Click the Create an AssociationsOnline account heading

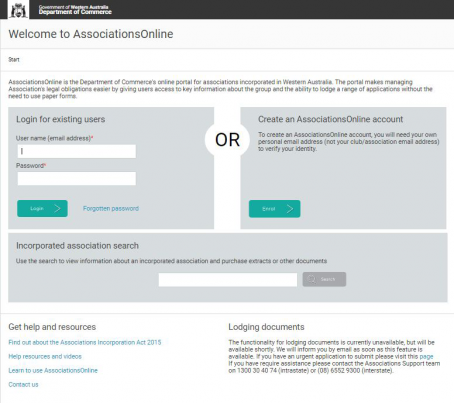[331, 119]
